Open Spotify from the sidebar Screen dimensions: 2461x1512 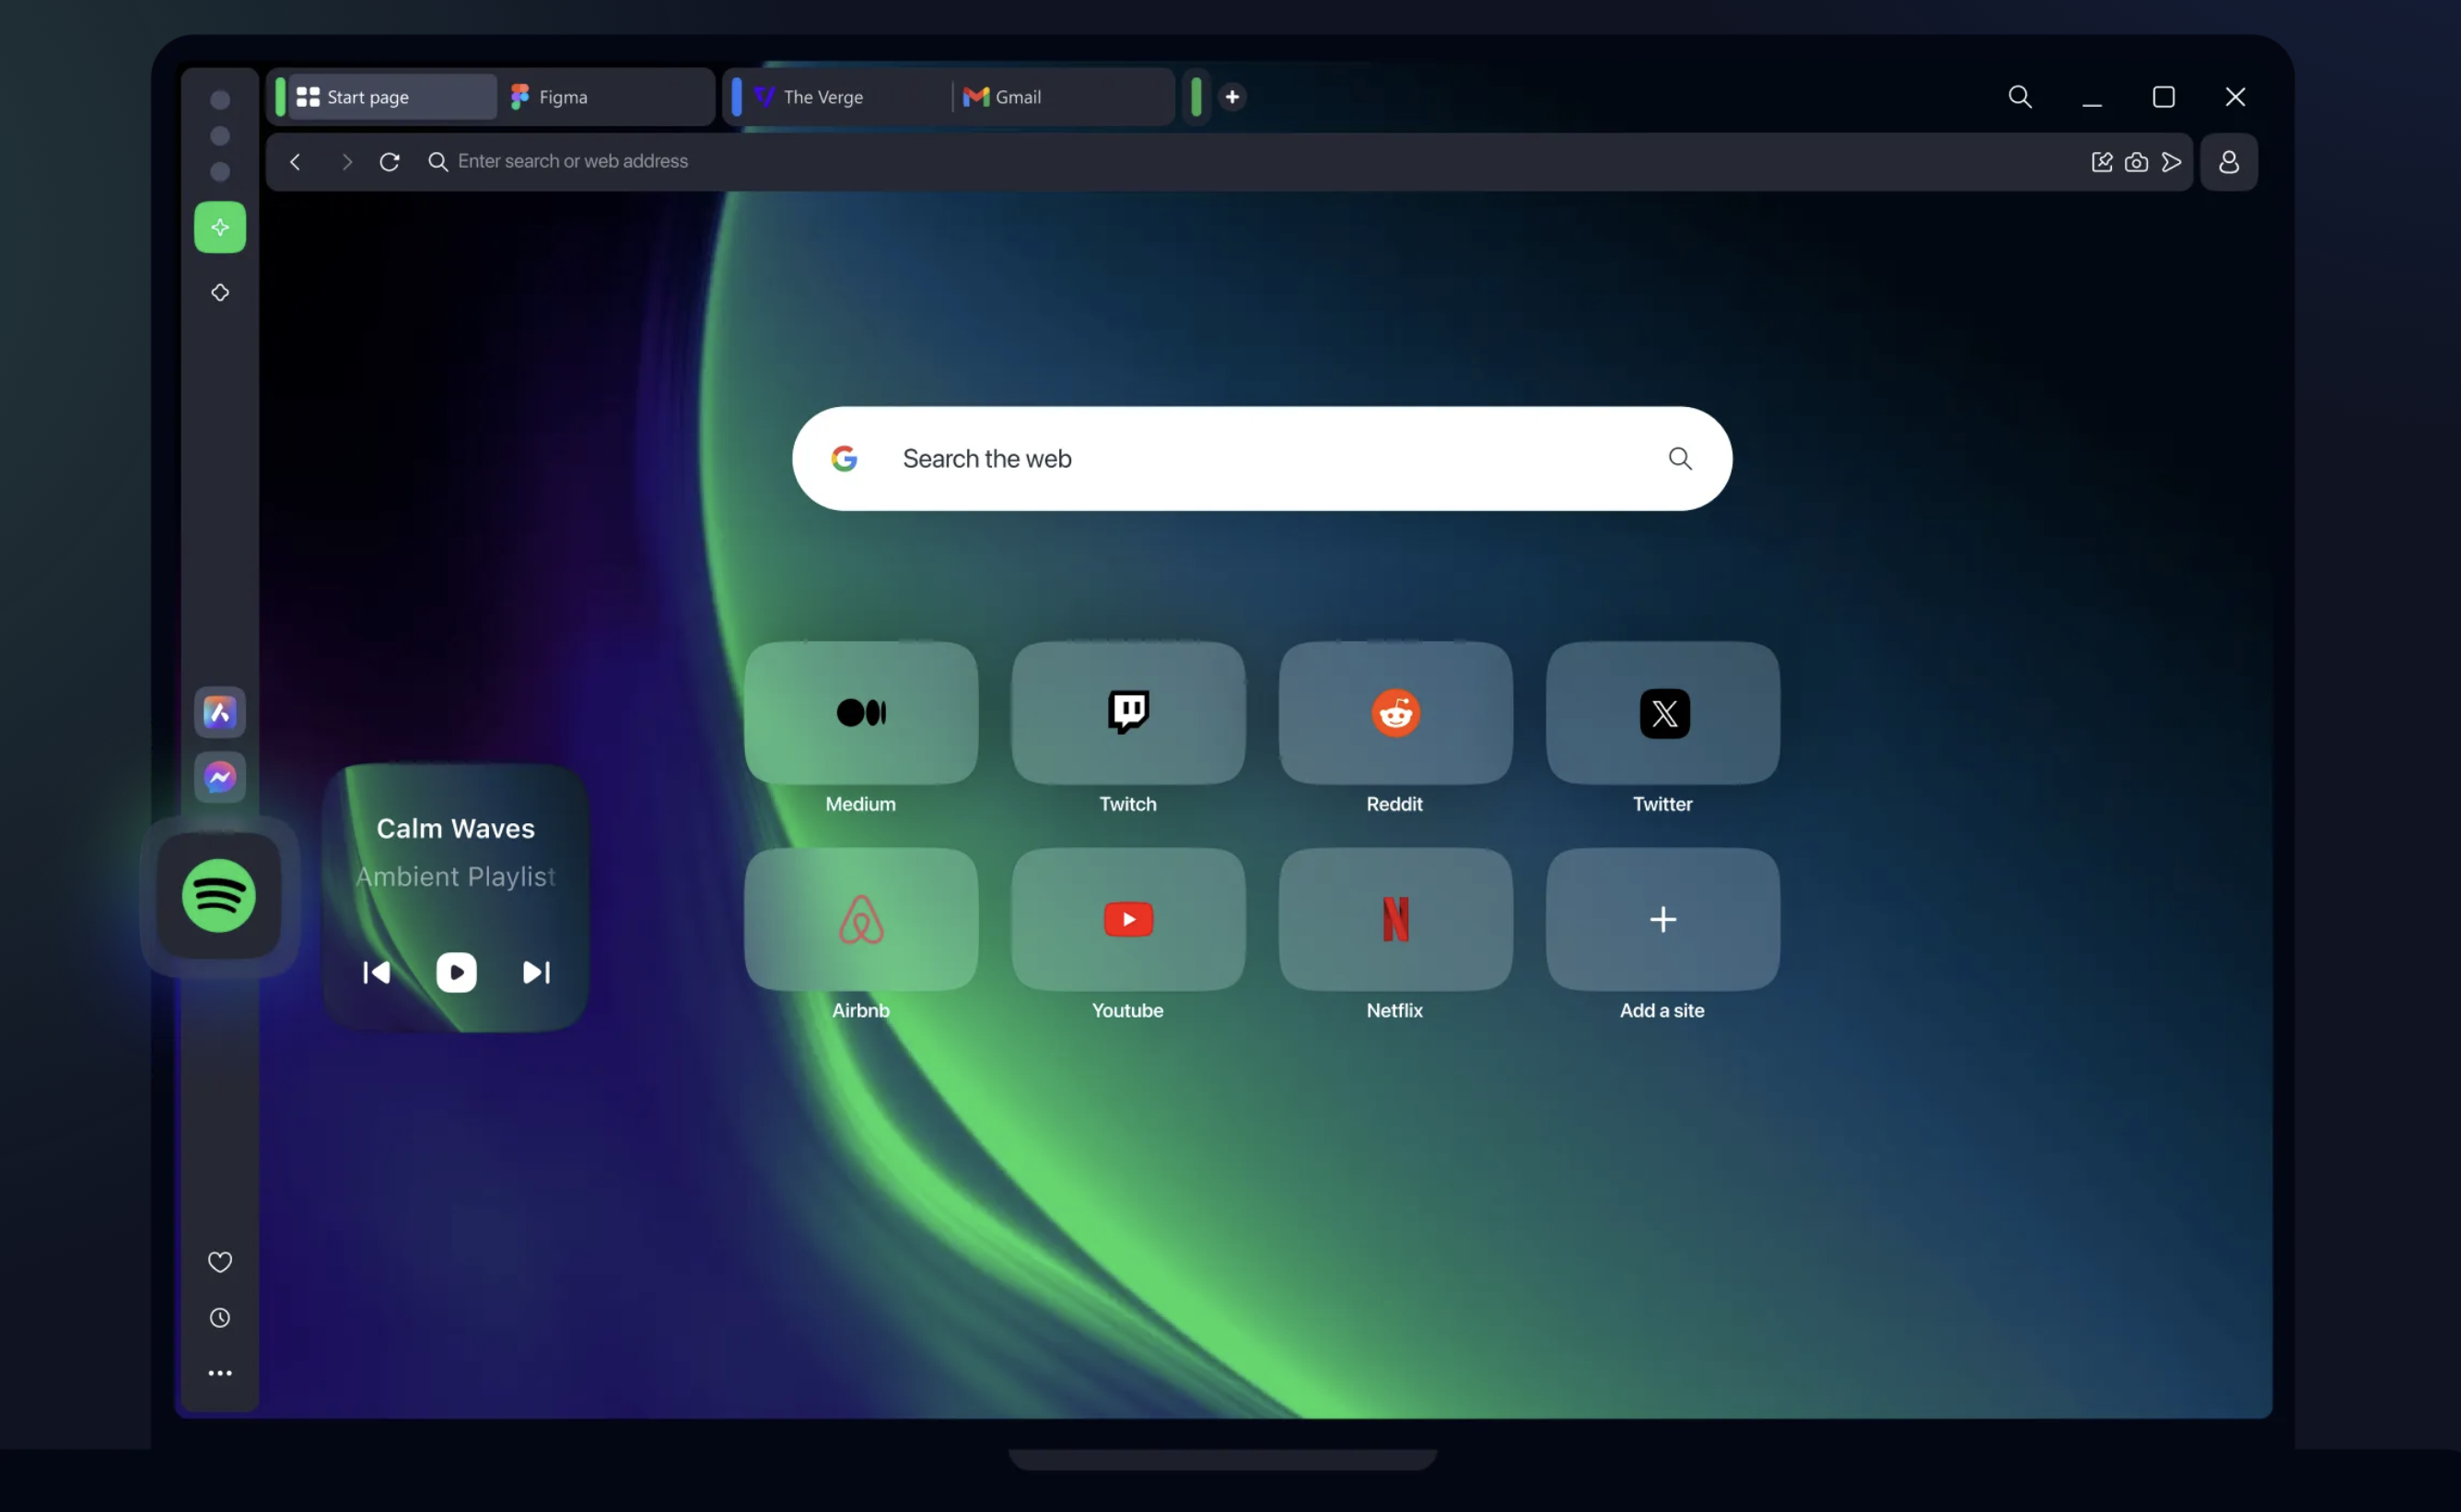pyautogui.click(x=219, y=895)
